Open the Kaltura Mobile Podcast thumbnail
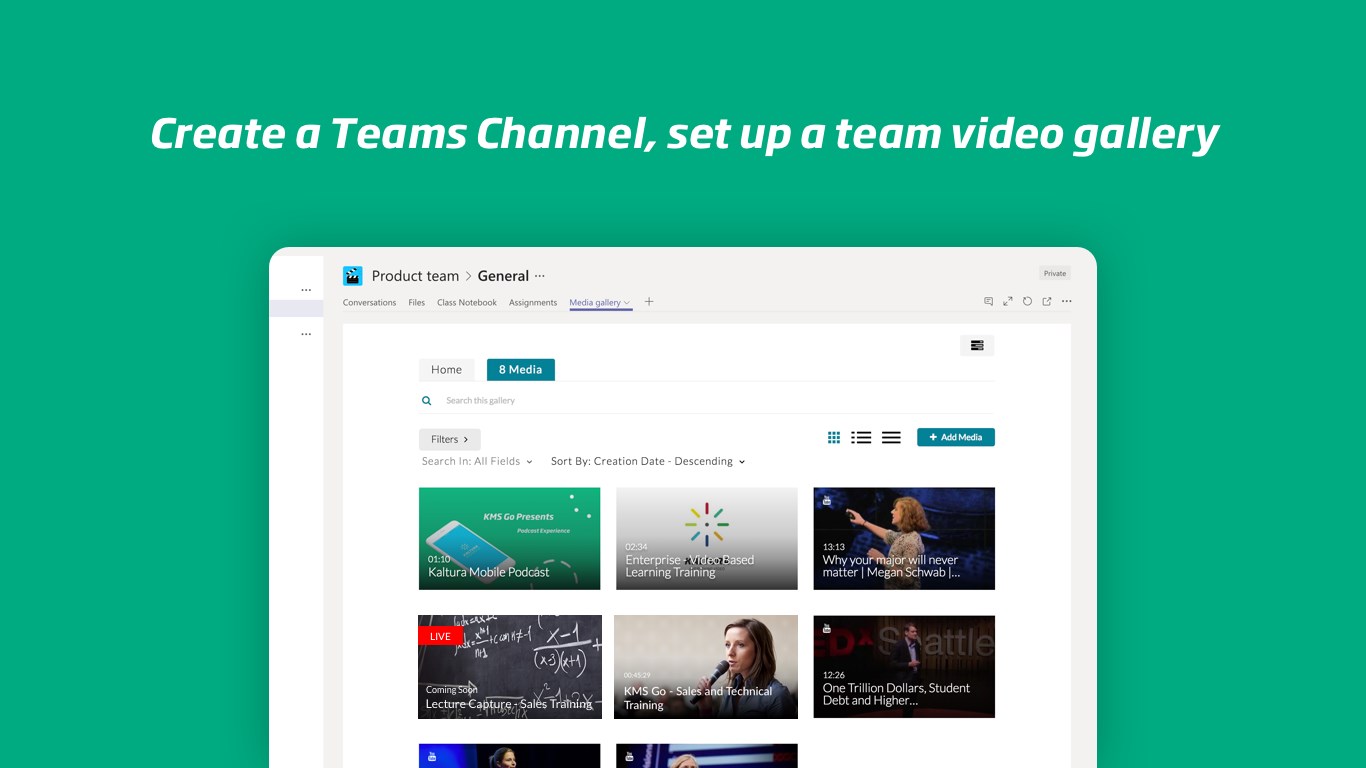The image size is (1366, 768). coord(510,538)
